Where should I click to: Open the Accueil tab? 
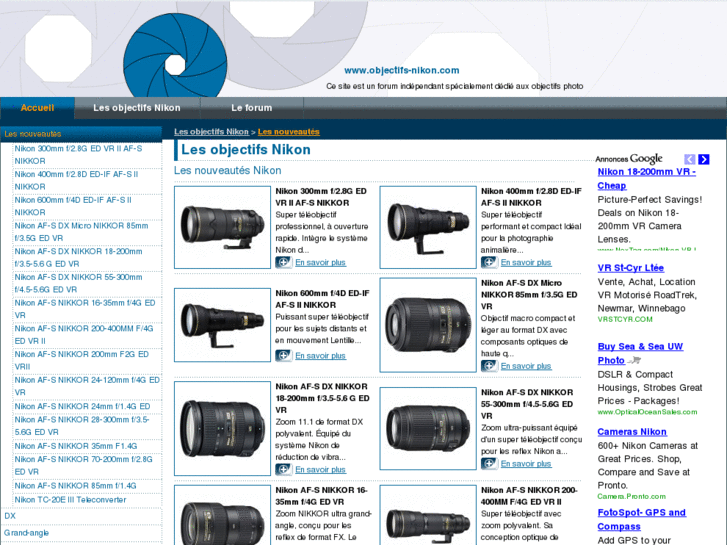(x=37, y=108)
